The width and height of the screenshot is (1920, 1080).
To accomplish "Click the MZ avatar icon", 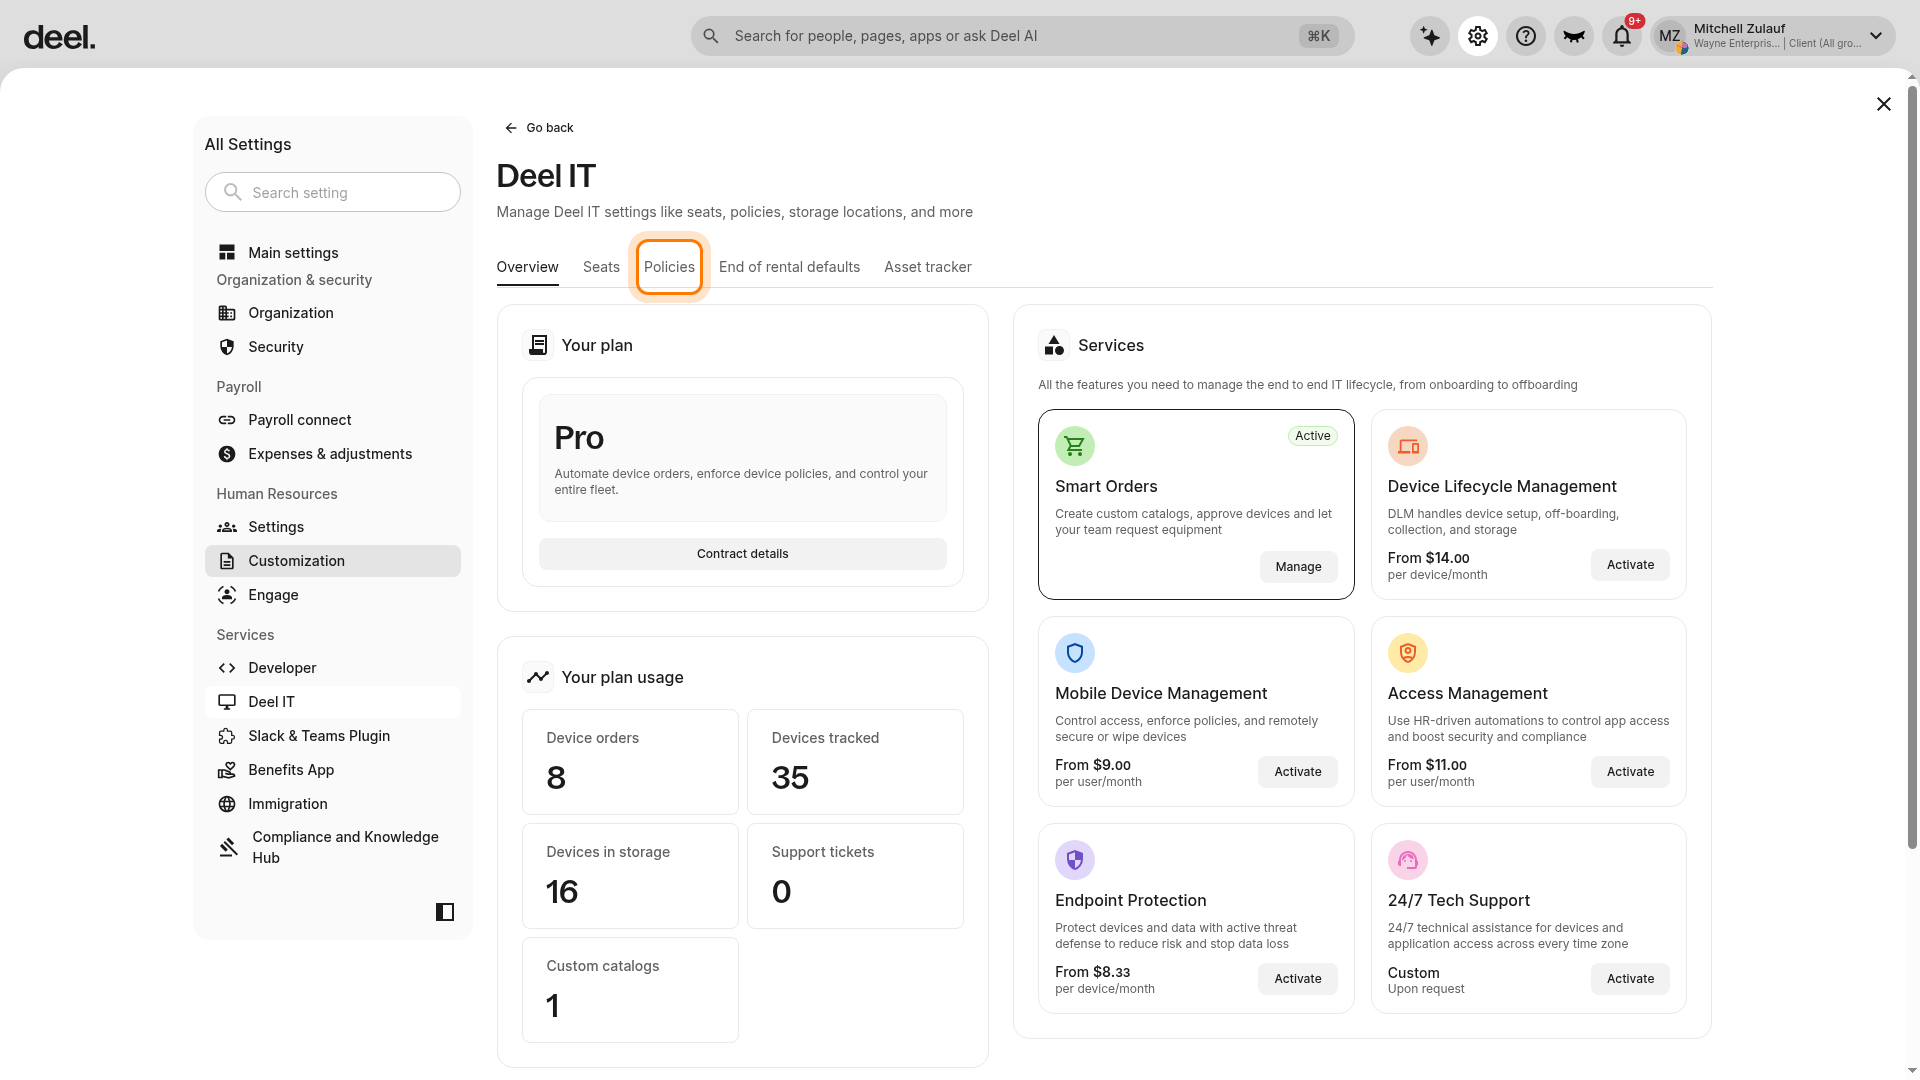I will click(x=1670, y=37).
